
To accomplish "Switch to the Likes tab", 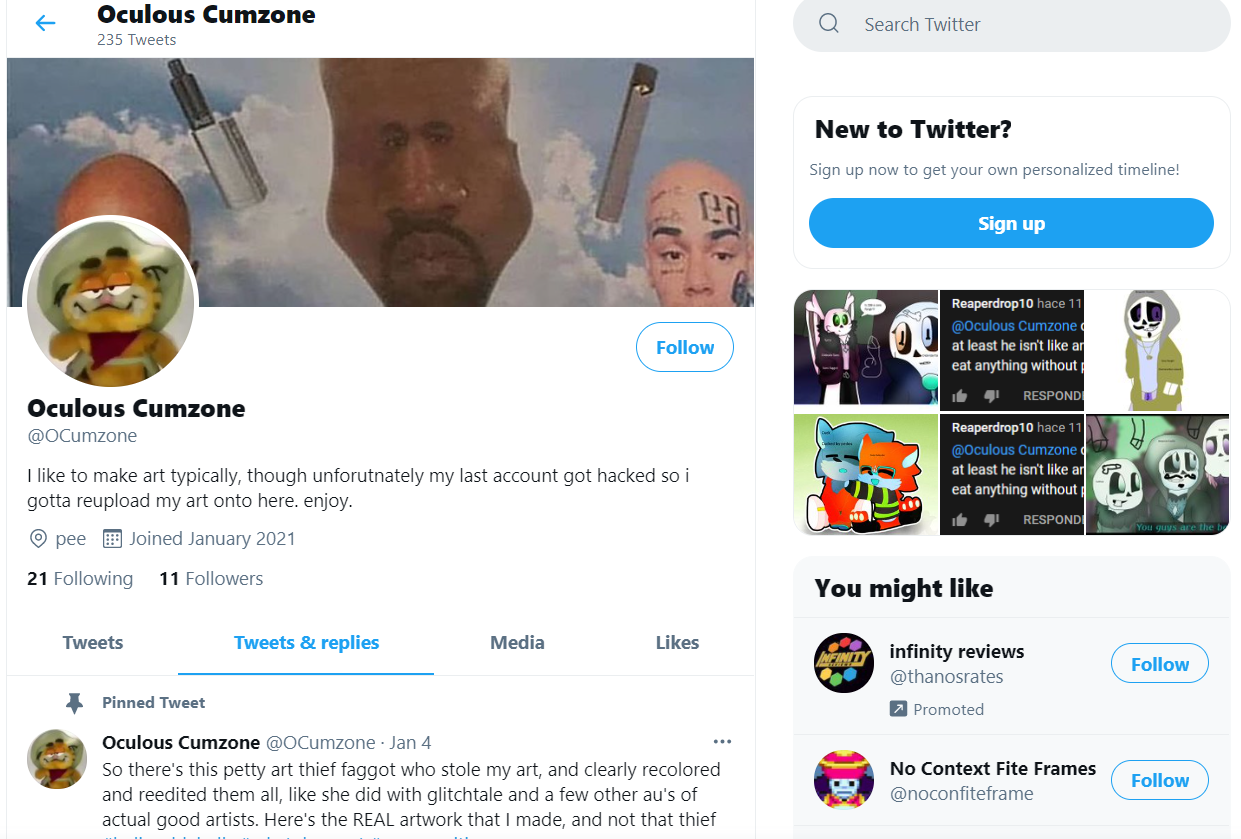I will 677,643.
